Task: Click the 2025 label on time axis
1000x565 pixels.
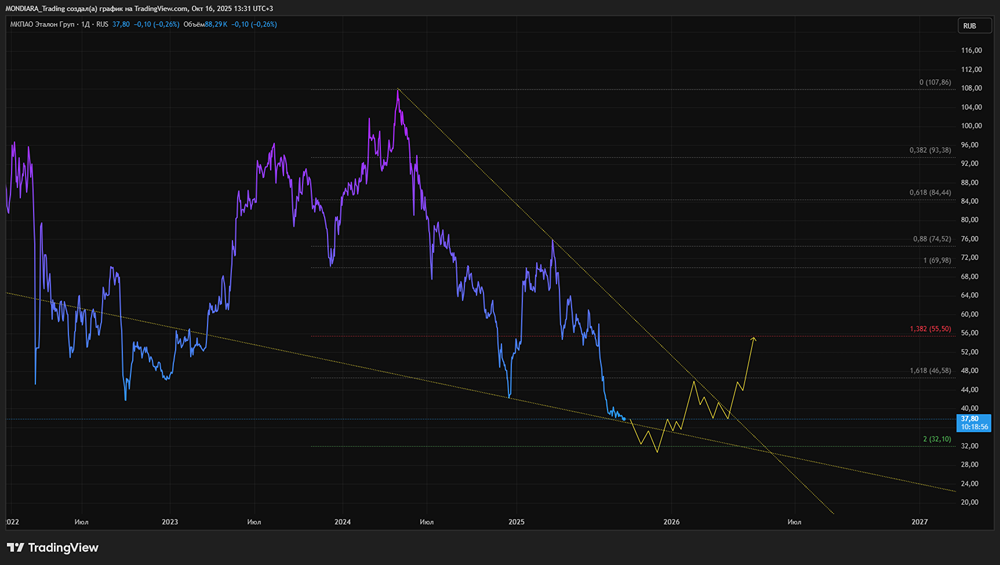Action: coord(517,522)
